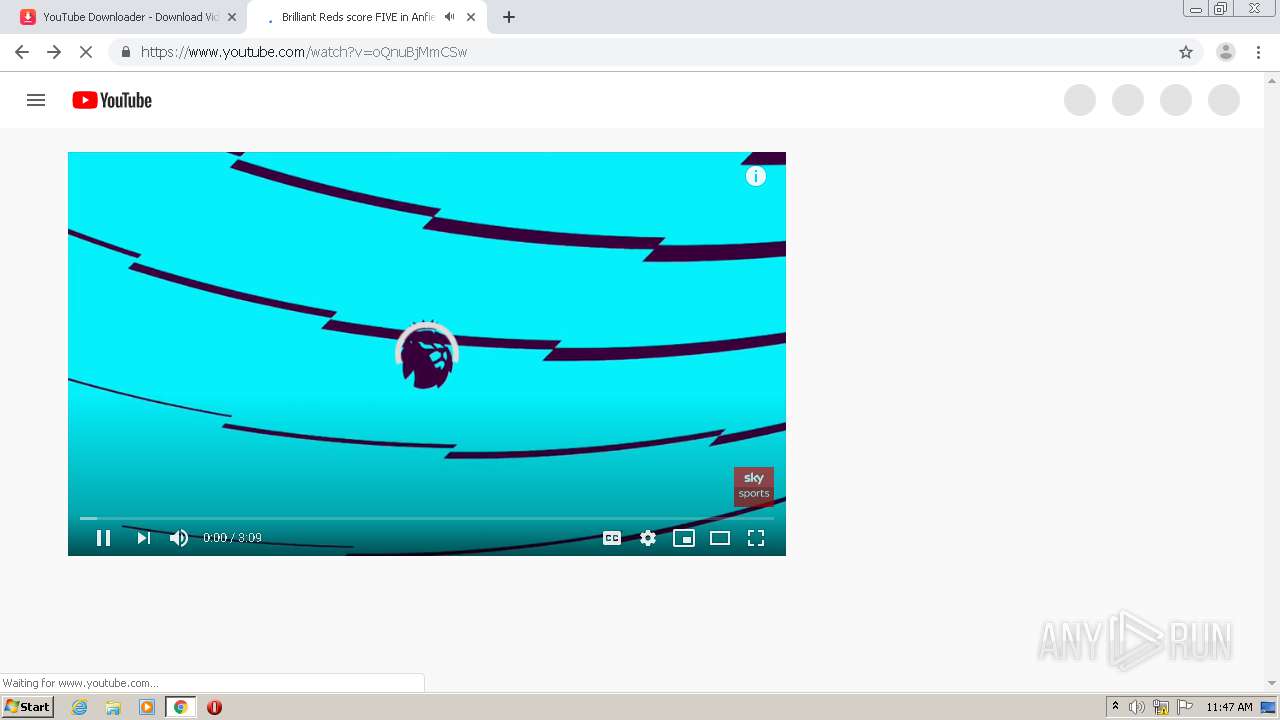
Task: Pause the video playback
Action: coord(103,538)
